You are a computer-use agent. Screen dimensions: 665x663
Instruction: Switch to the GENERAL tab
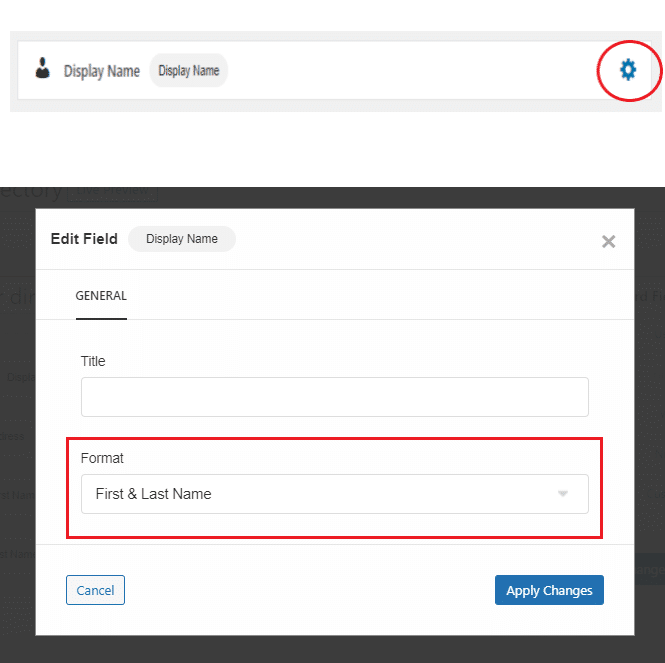tap(101, 296)
